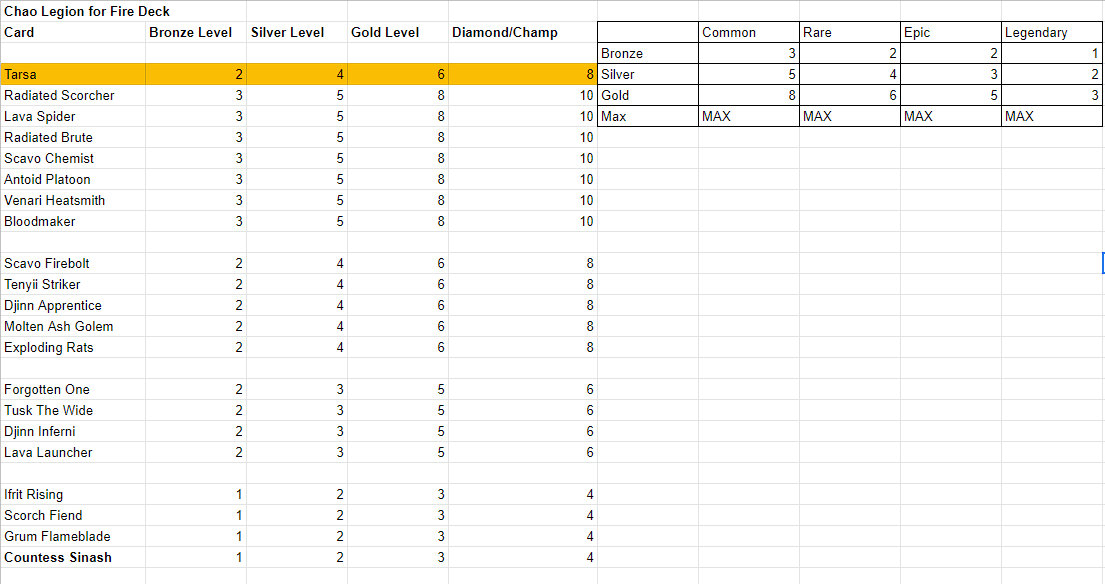
Task: Select the 'Molten Ash Golem' cell
Action: point(73,326)
